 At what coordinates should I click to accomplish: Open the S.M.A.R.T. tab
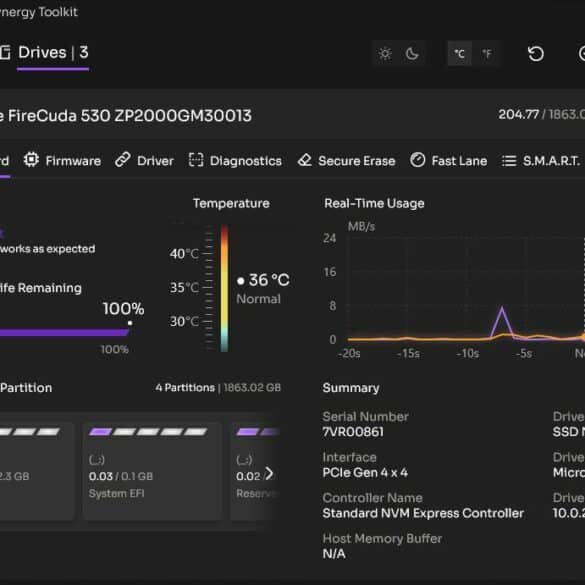[541, 160]
